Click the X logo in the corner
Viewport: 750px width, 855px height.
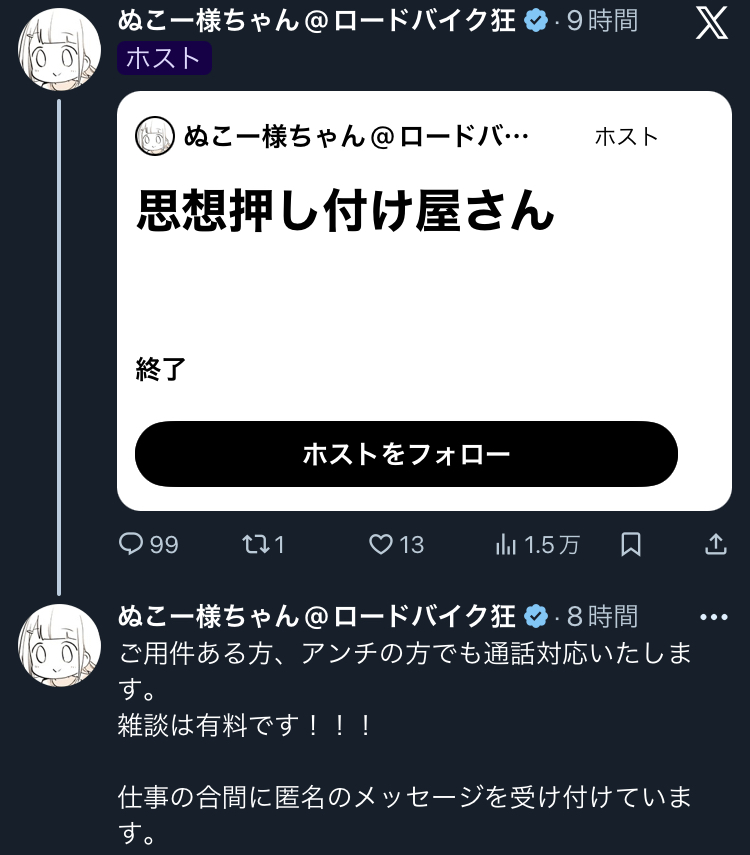point(712,23)
